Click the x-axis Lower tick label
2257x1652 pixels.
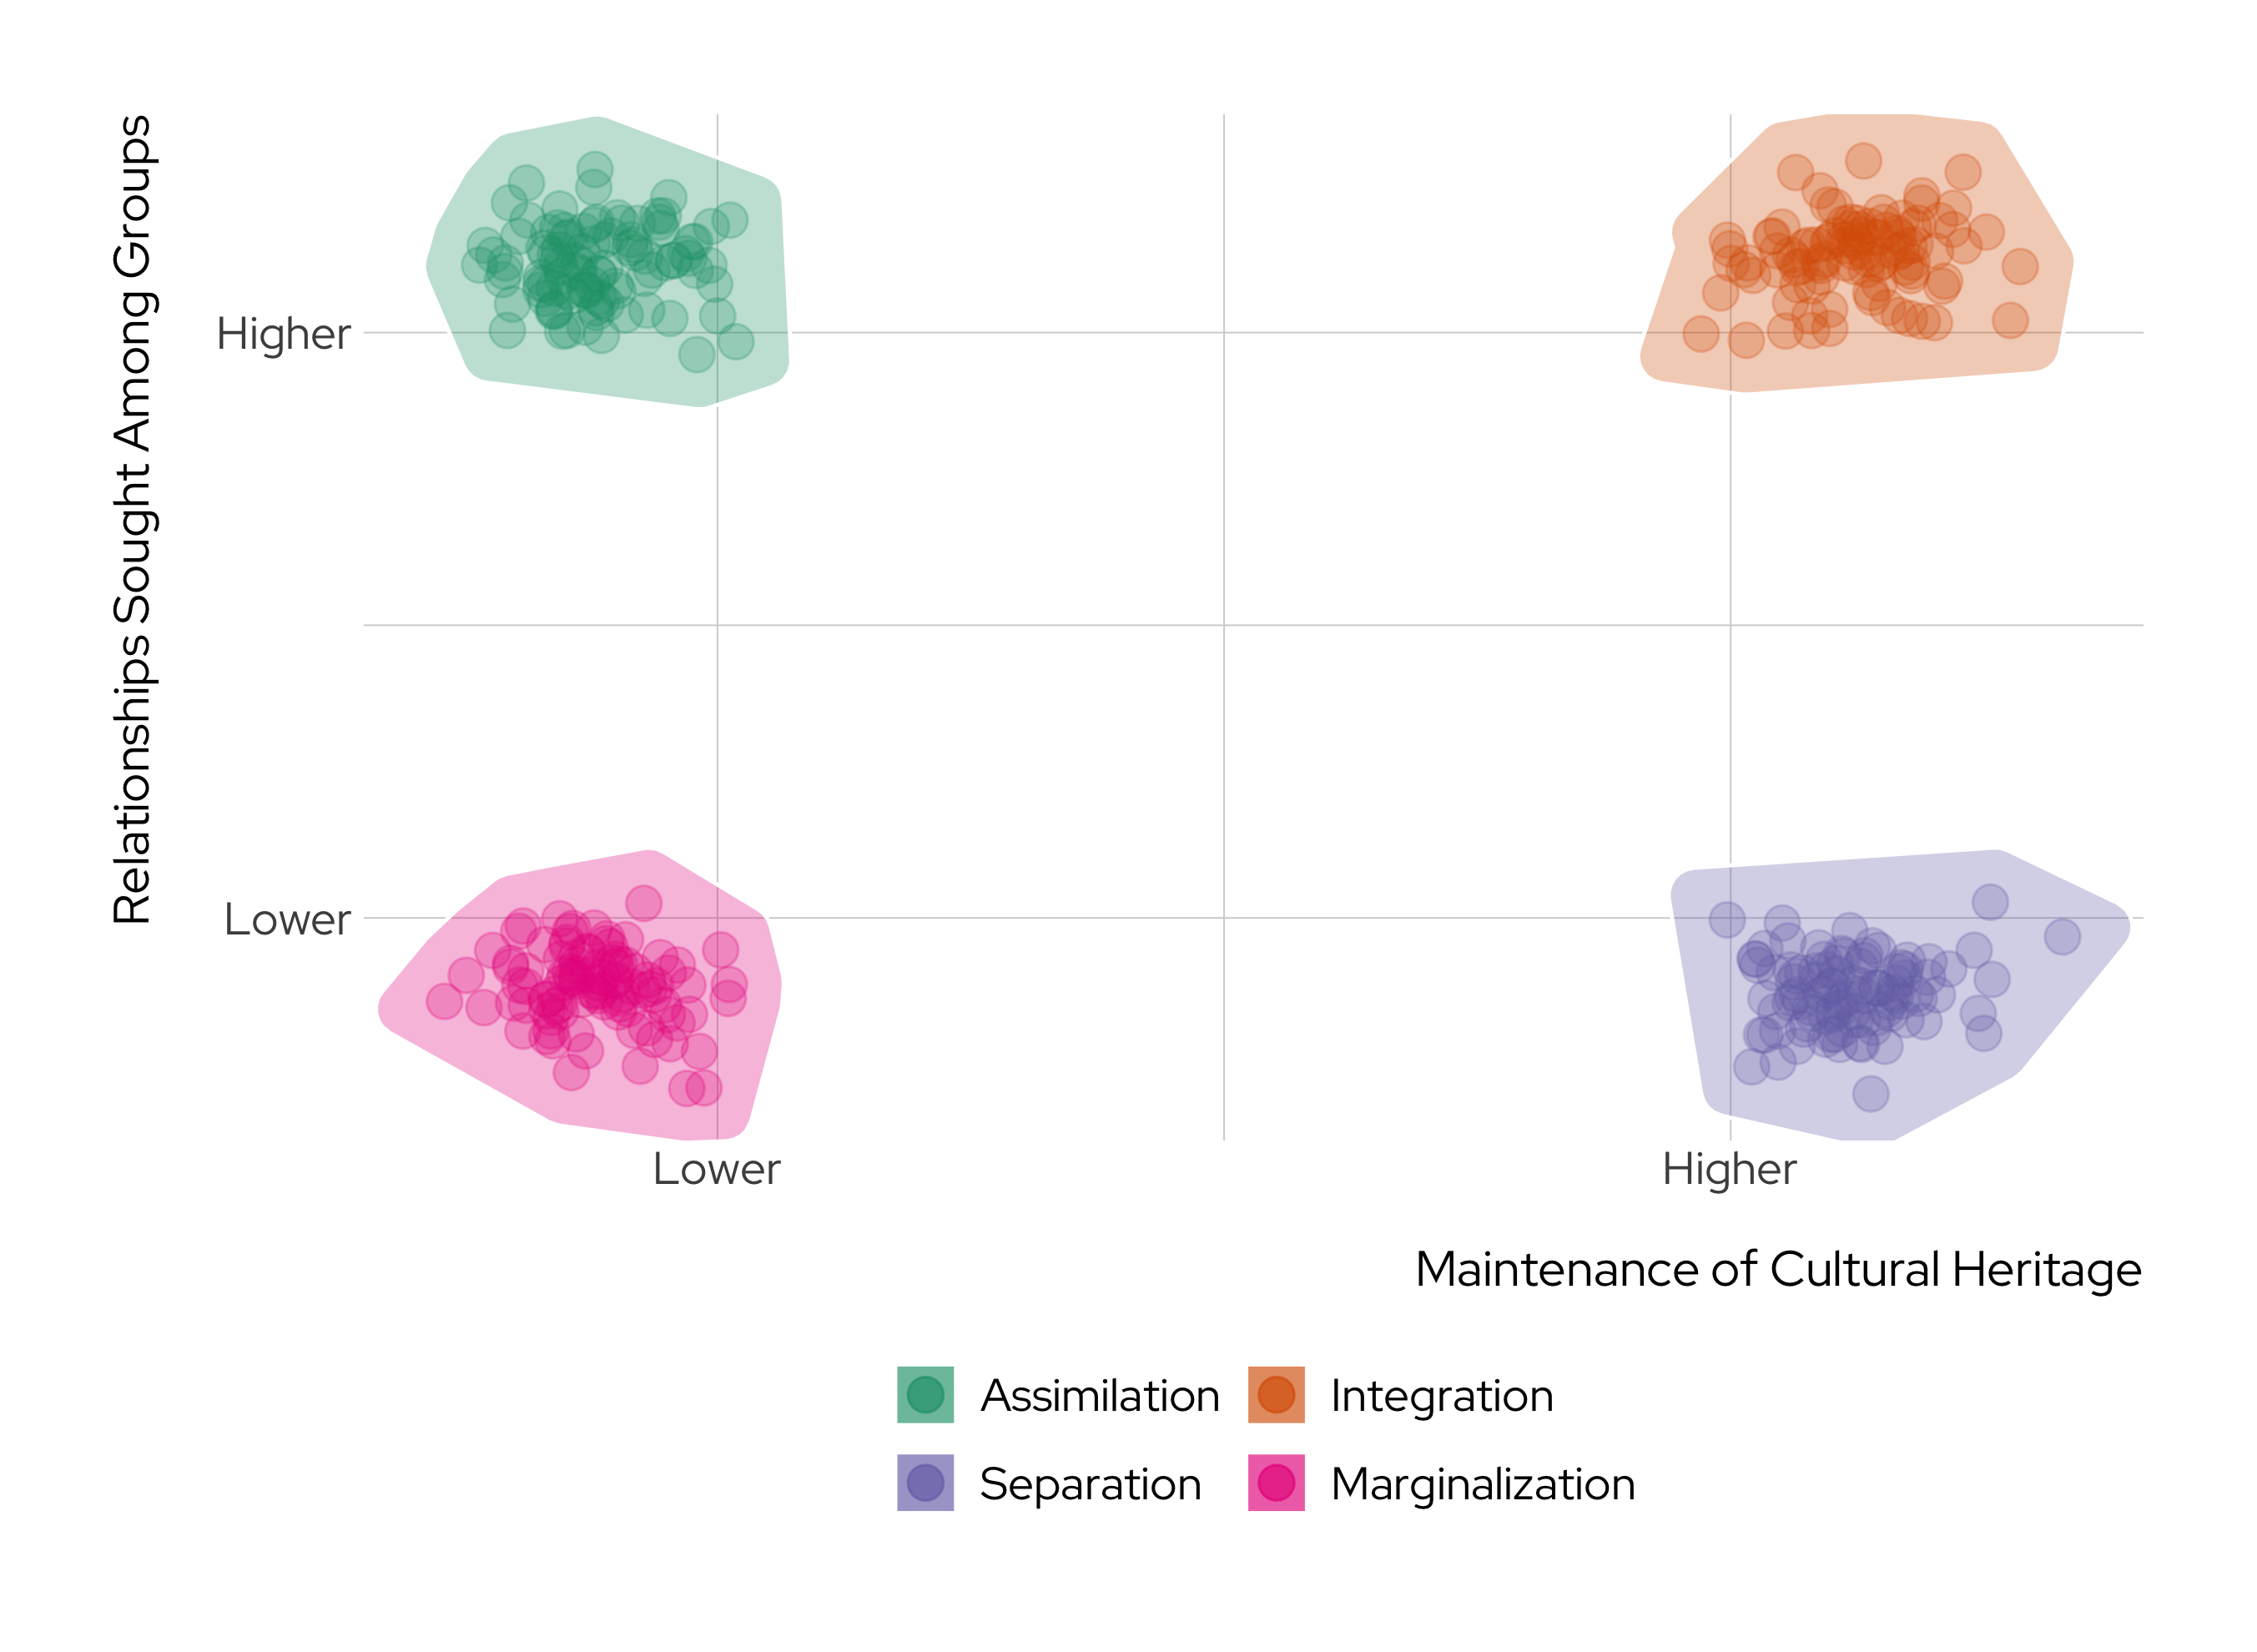pyautogui.click(x=716, y=1169)
